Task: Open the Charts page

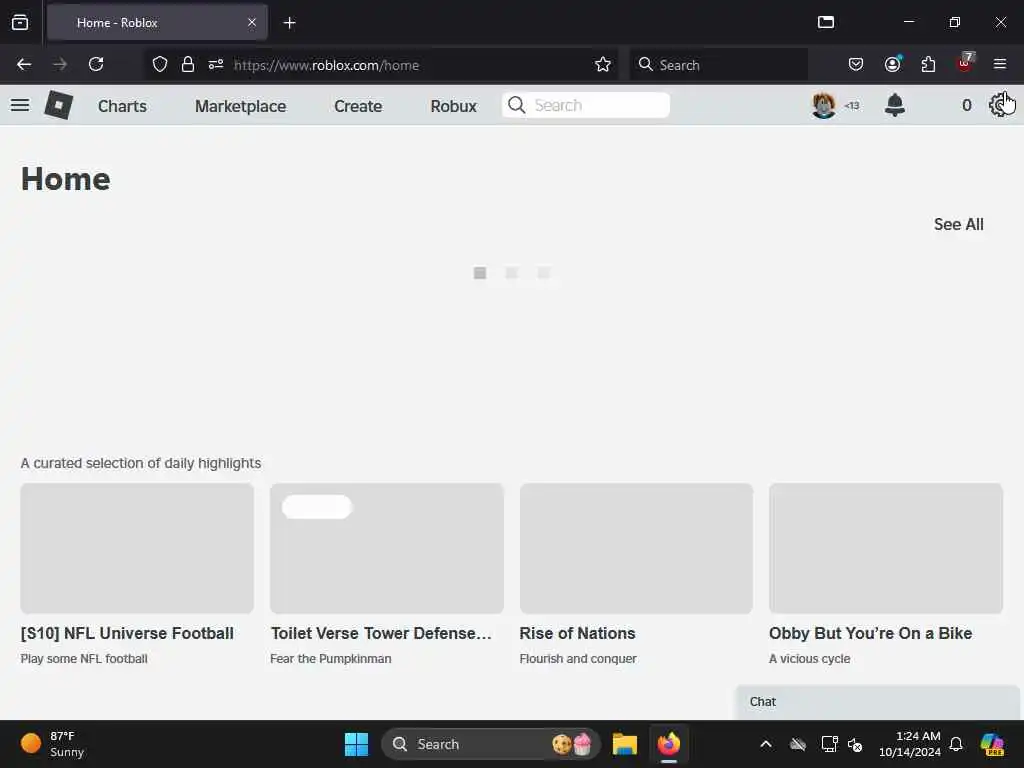Action: click(x=122, y=106)
